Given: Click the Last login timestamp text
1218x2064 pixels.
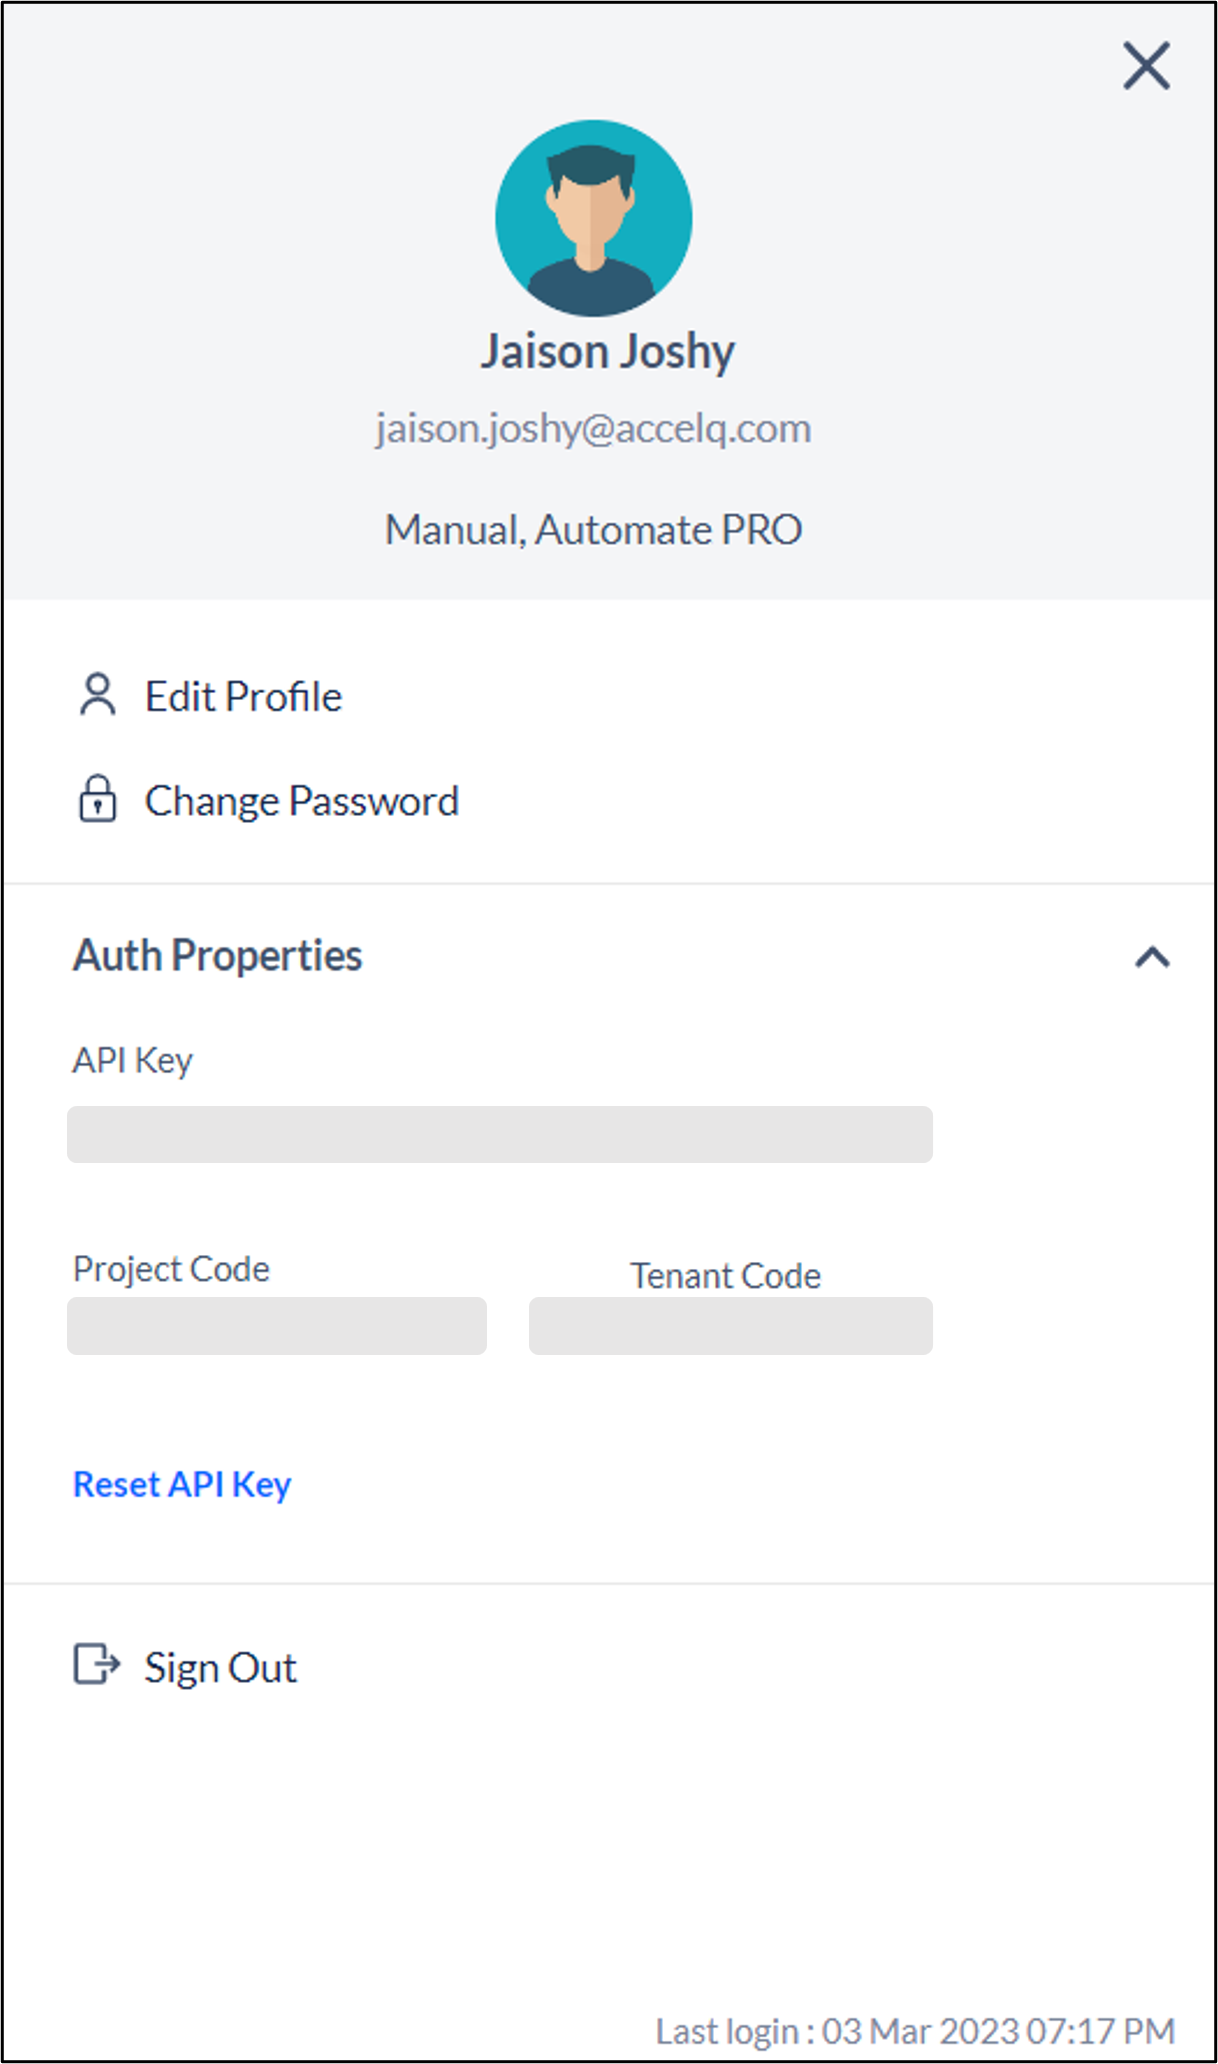Looking at the screenshot, I should click(915, 2031).
